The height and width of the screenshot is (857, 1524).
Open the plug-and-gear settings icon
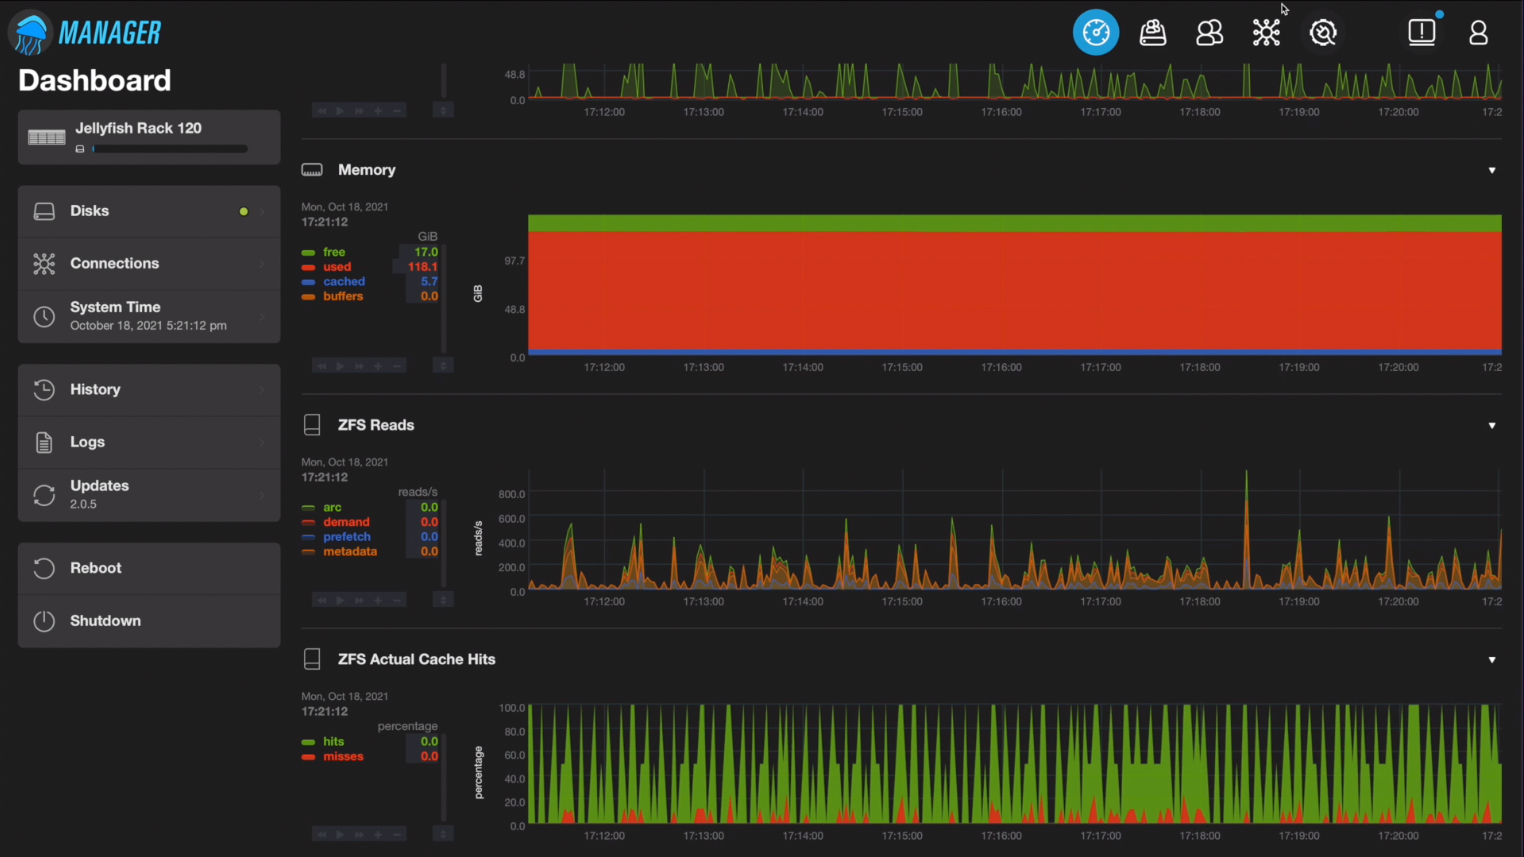tap(1323, 32)
